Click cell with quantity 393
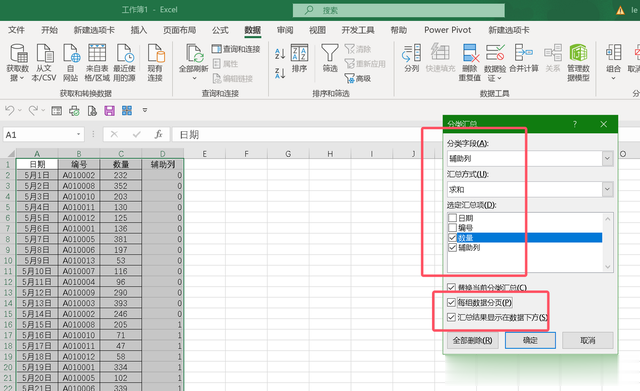Viewport: 640px width, 391px height. click(120, 303)
